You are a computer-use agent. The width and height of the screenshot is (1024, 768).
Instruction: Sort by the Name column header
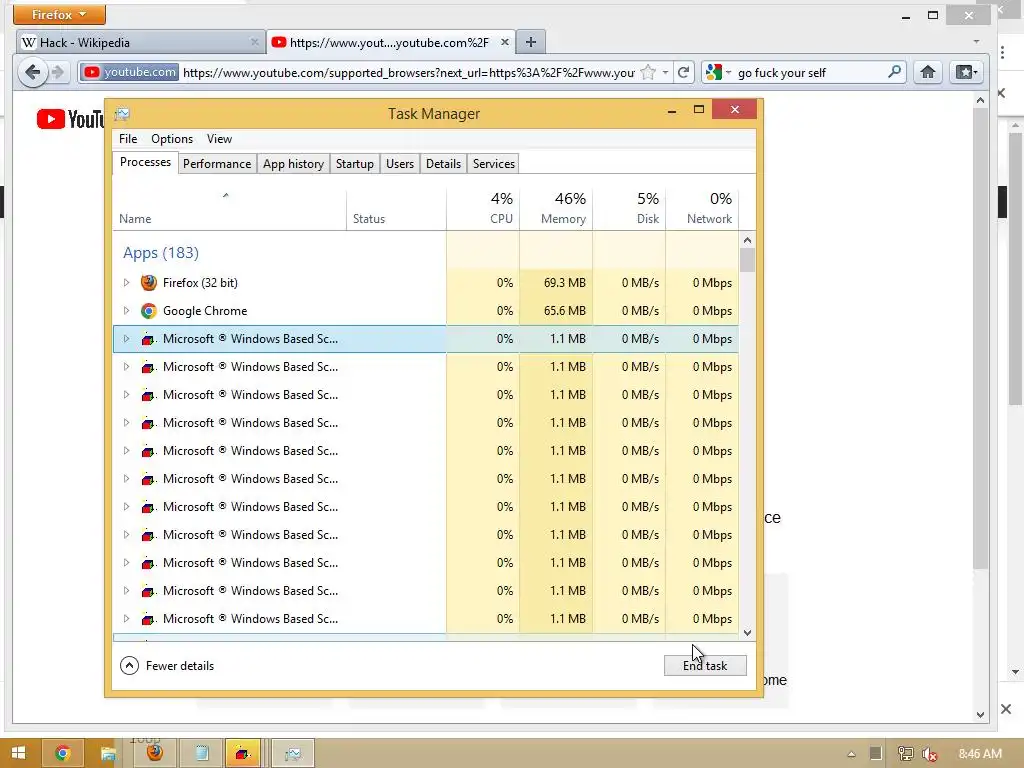[229, 209]
